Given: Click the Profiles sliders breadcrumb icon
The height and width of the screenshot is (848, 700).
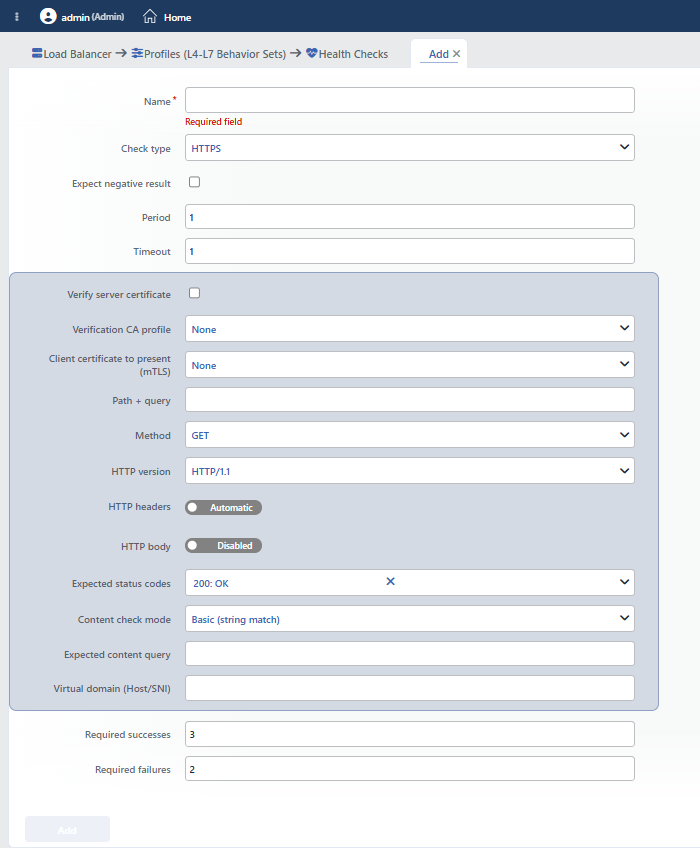Looking at the screenshot, I should click(137, 53).
